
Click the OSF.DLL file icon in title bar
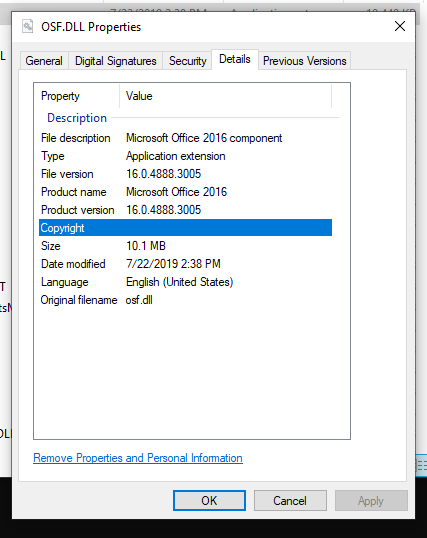pos(27,26)
